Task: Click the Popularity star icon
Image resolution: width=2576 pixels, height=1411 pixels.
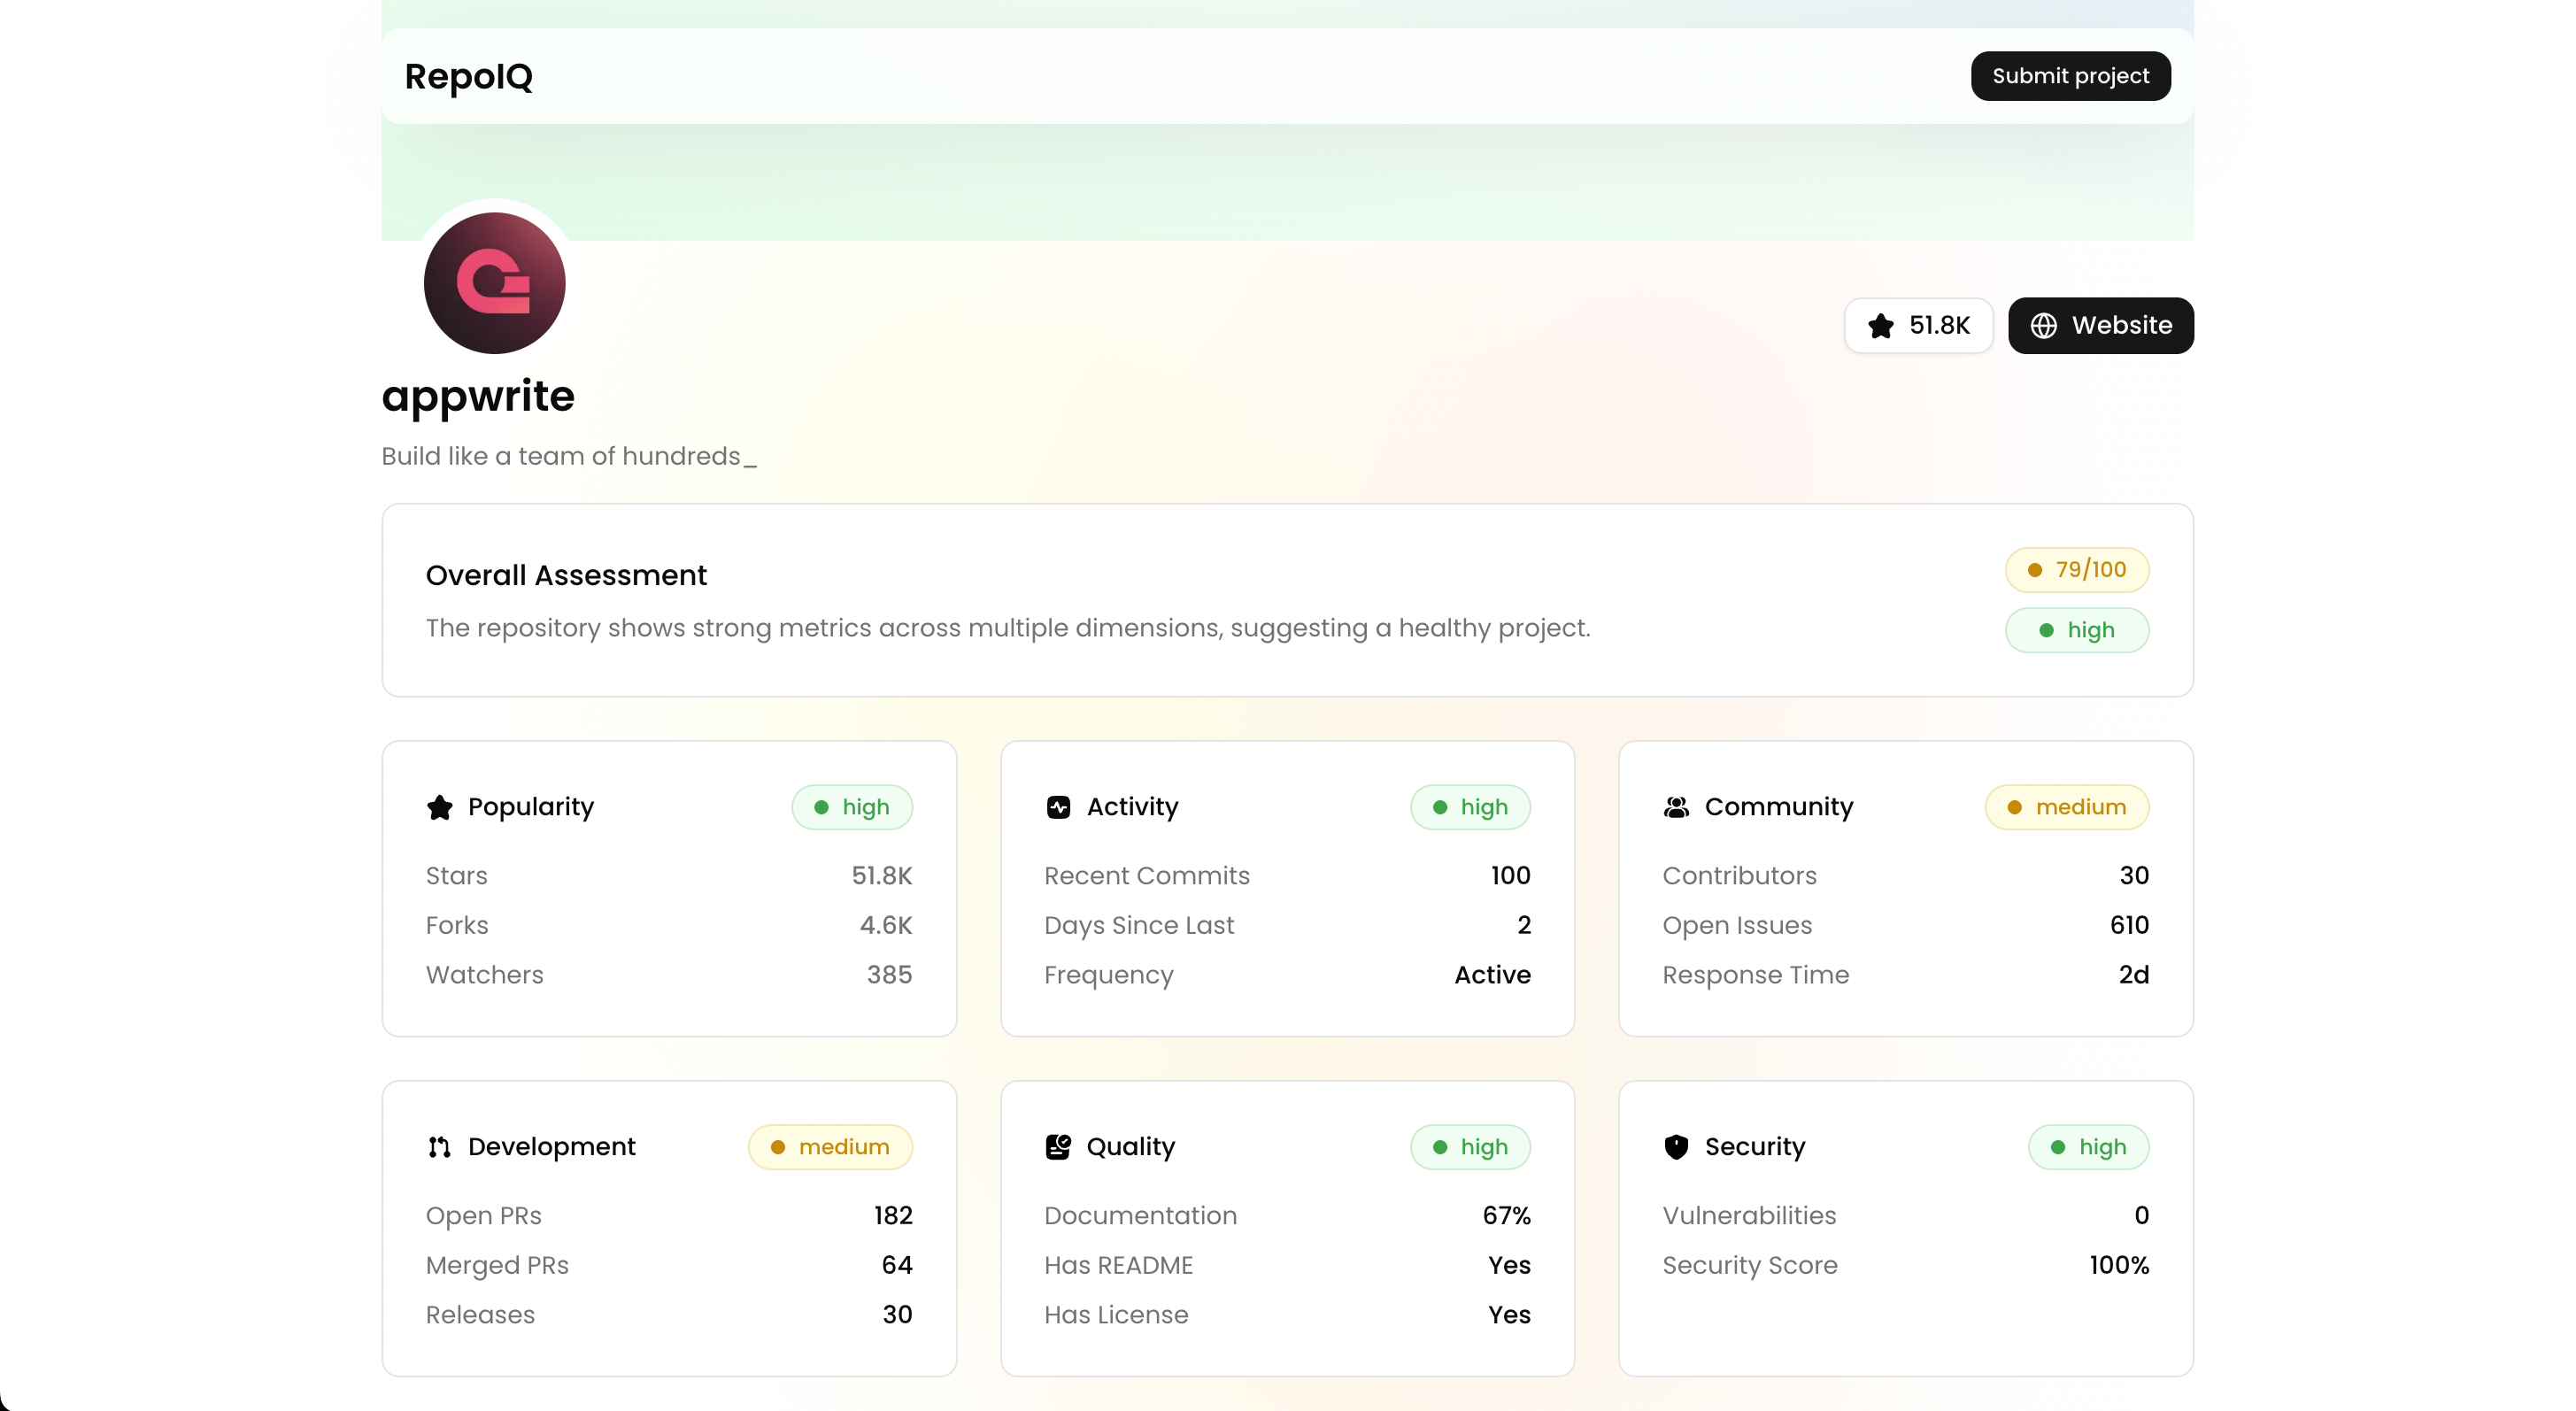Action: (x=439, y=807)
